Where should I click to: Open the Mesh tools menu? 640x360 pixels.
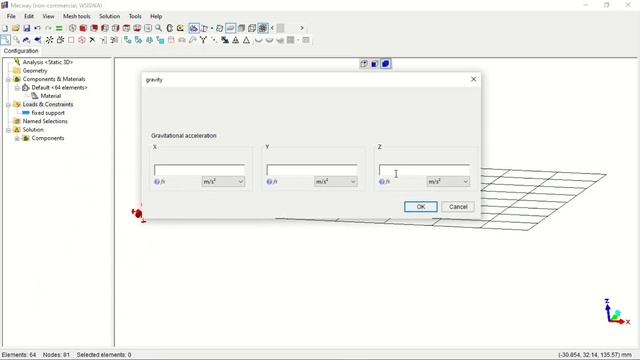[x=77, y=16]
